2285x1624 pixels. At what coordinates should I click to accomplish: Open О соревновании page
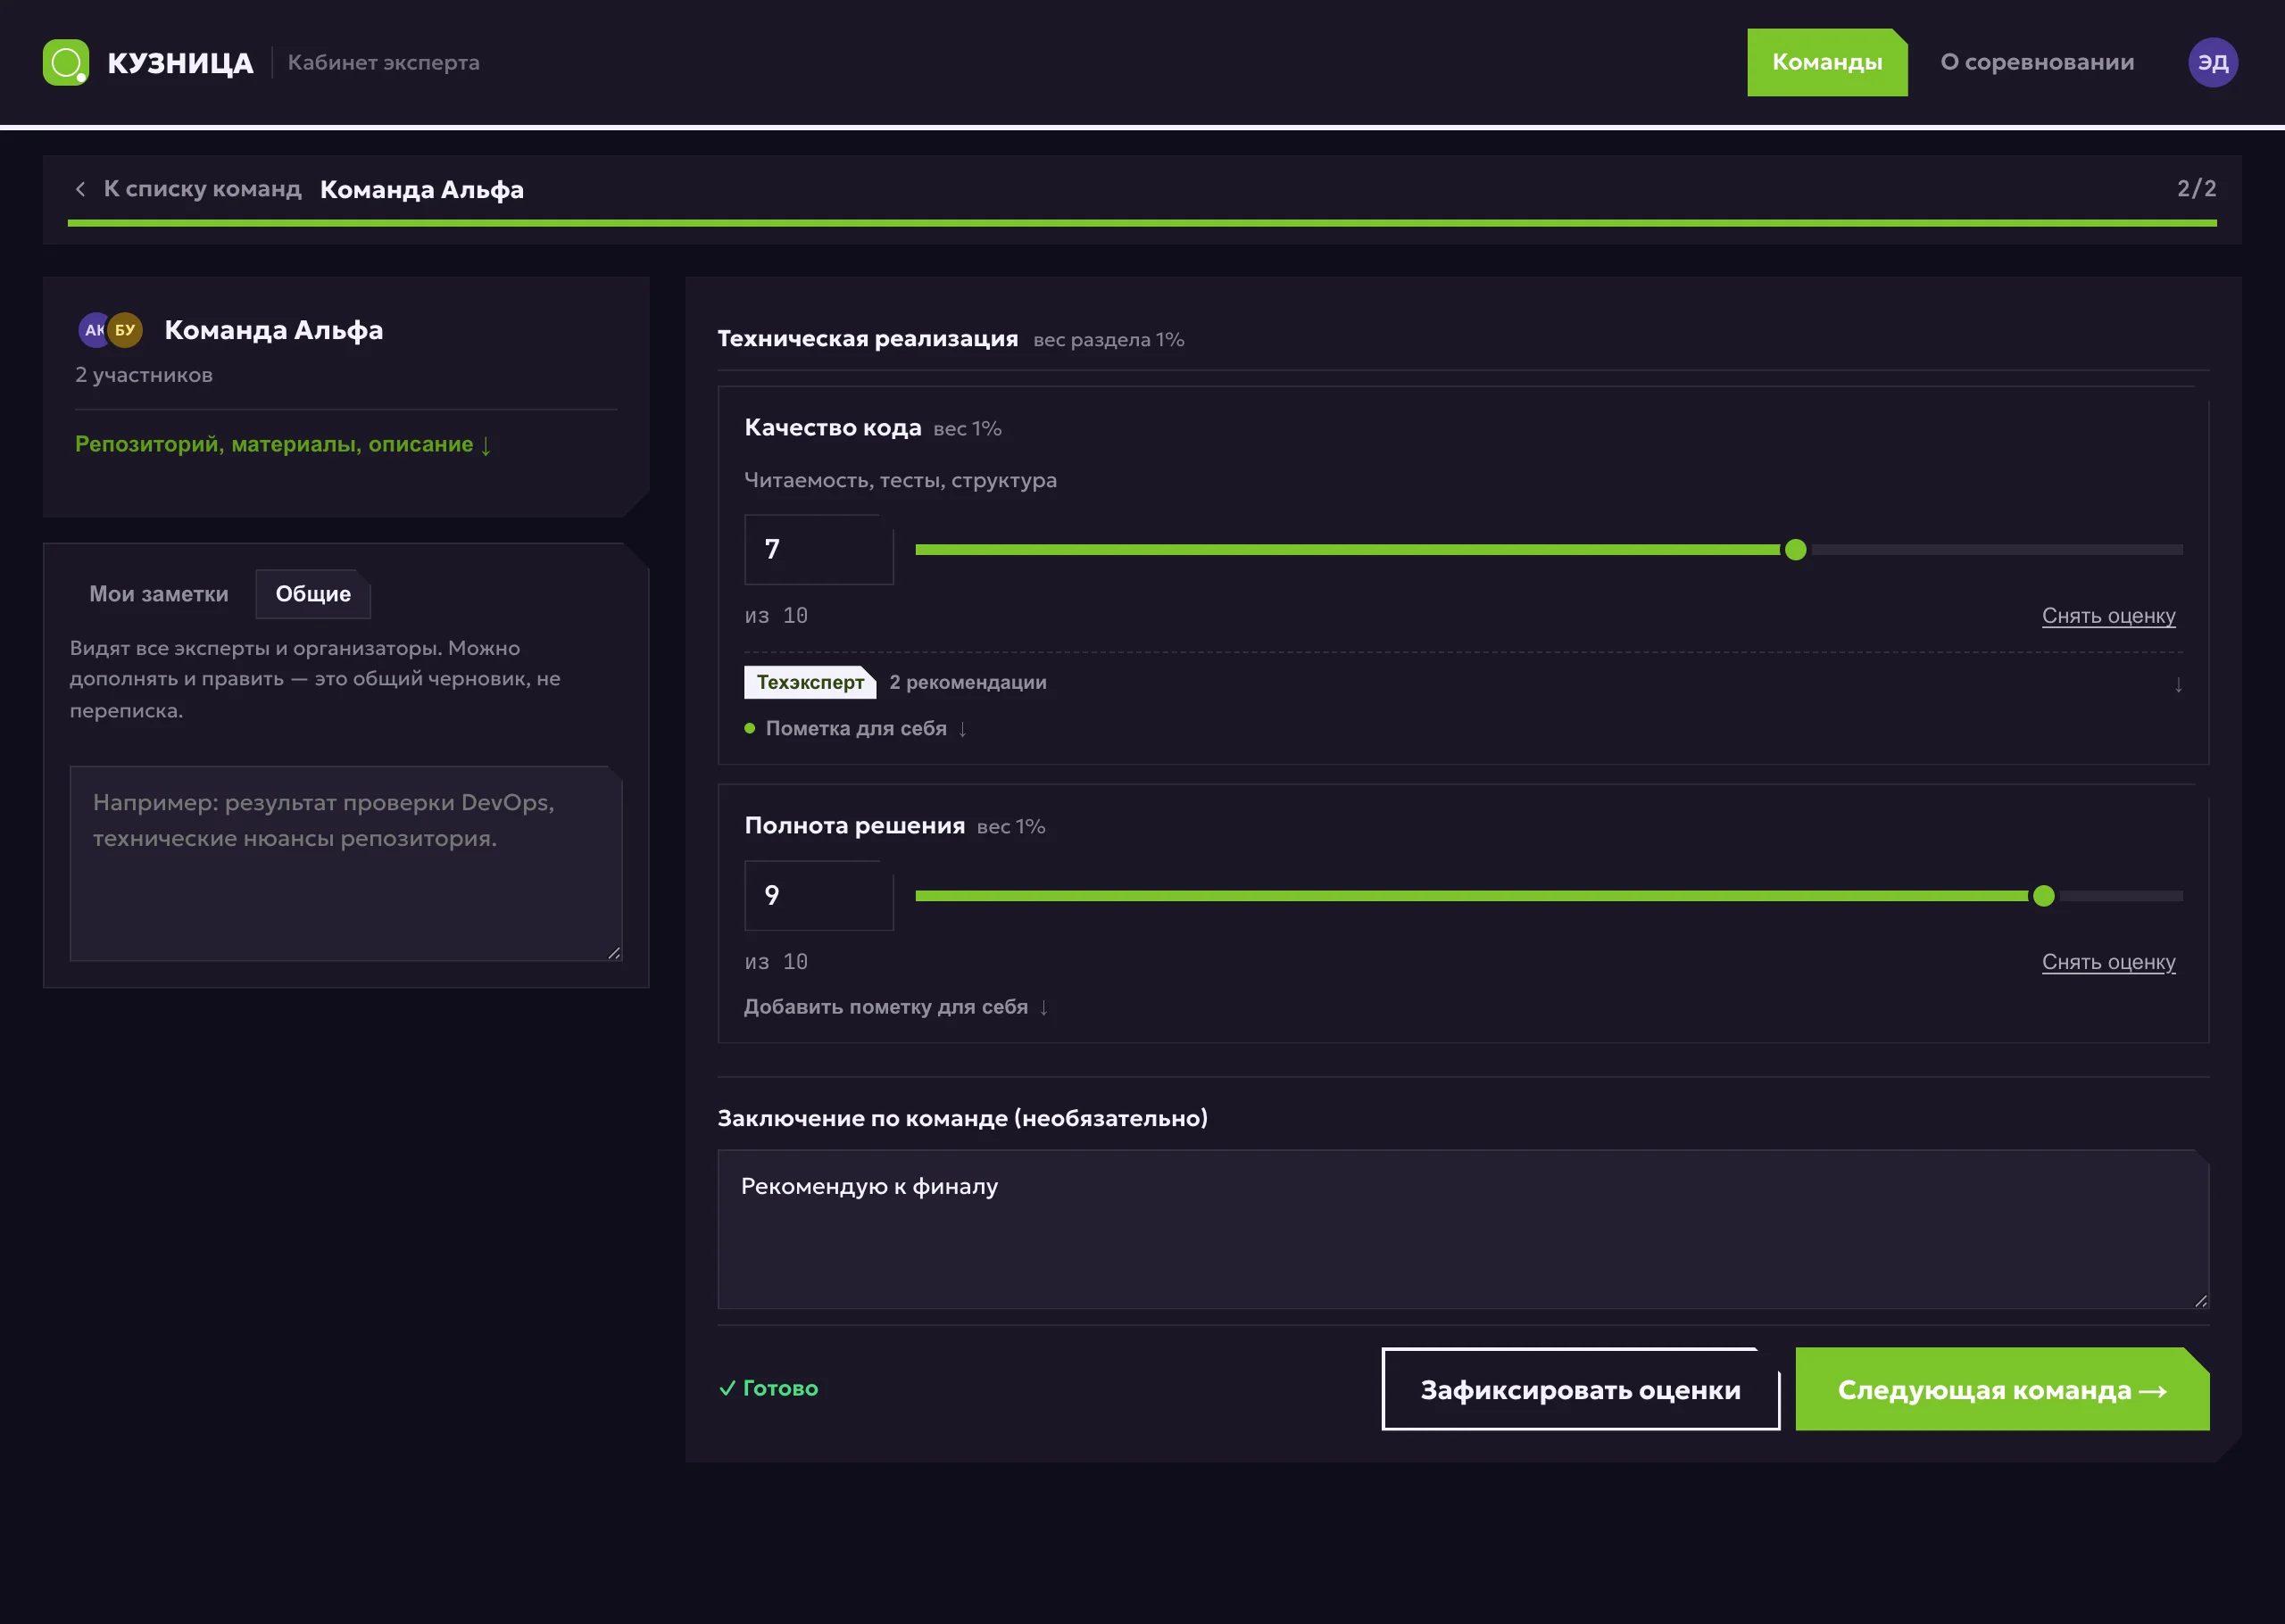(2037, 62)
